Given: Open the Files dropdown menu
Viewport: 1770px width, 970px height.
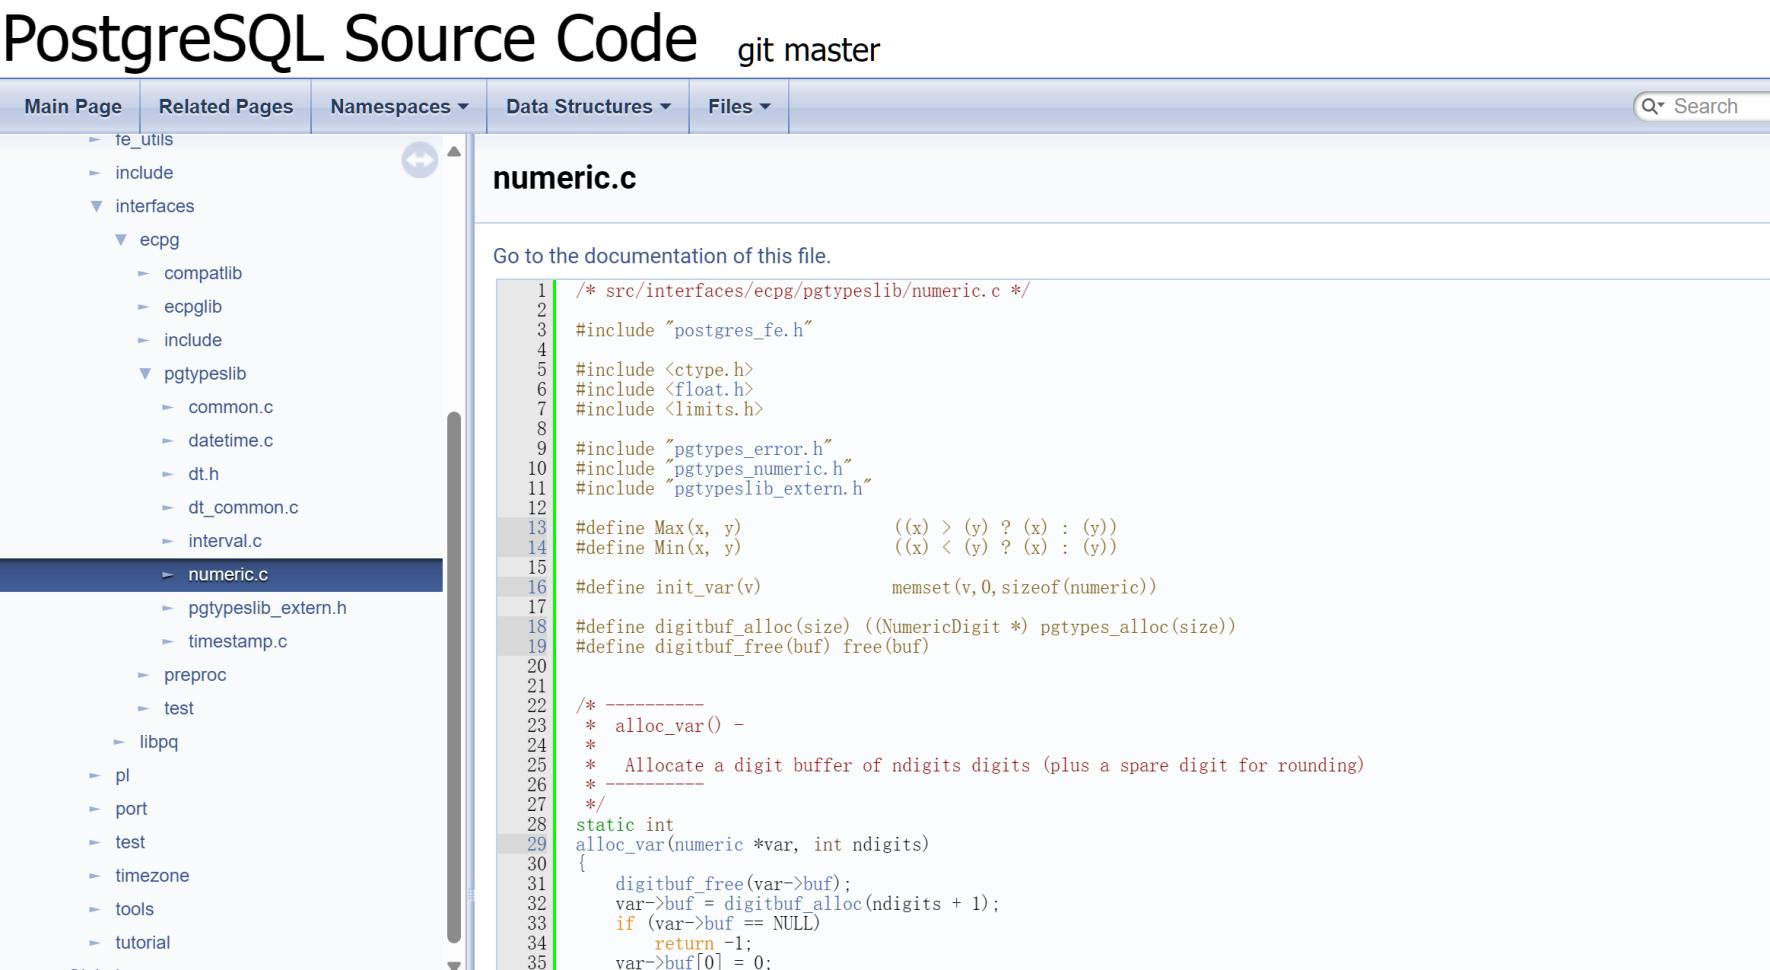Looking at the screenshot, I should point(739,106).
